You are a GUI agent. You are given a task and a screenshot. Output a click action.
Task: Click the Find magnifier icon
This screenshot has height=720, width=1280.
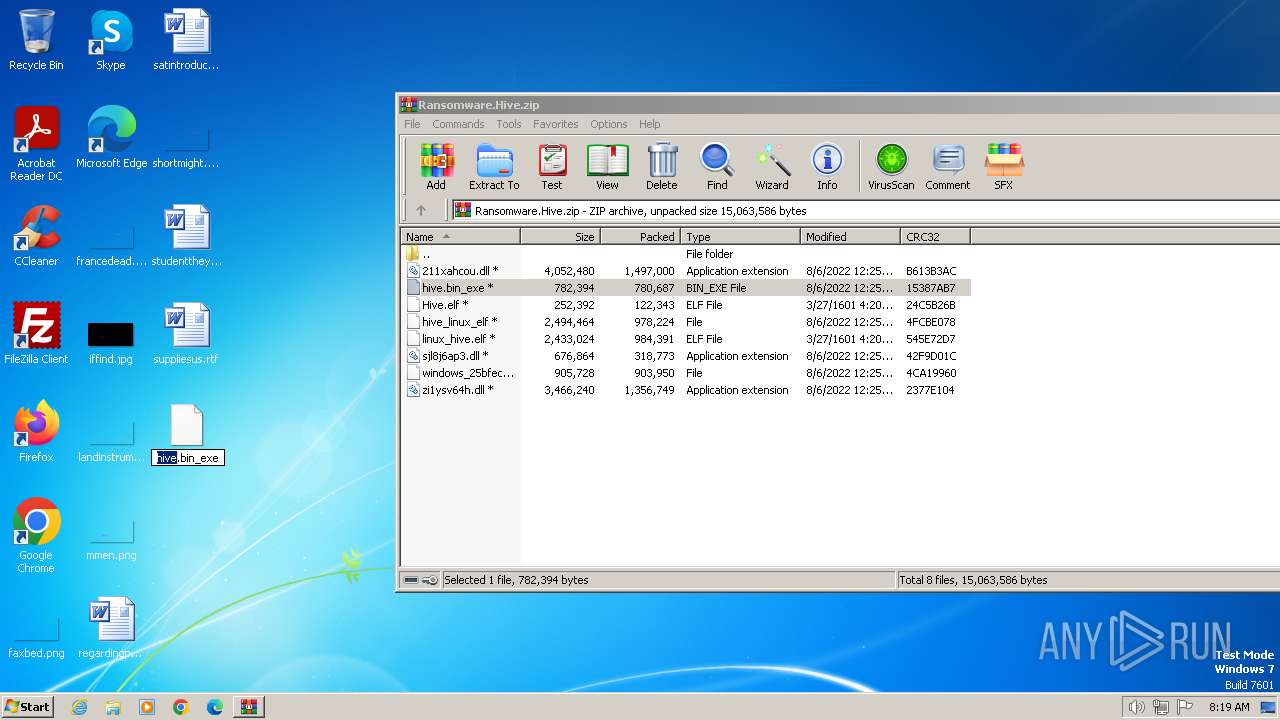click(x=717, y=166)
